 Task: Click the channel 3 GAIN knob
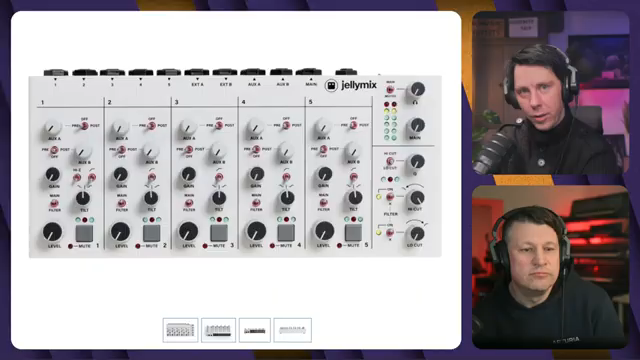point(188,174)
